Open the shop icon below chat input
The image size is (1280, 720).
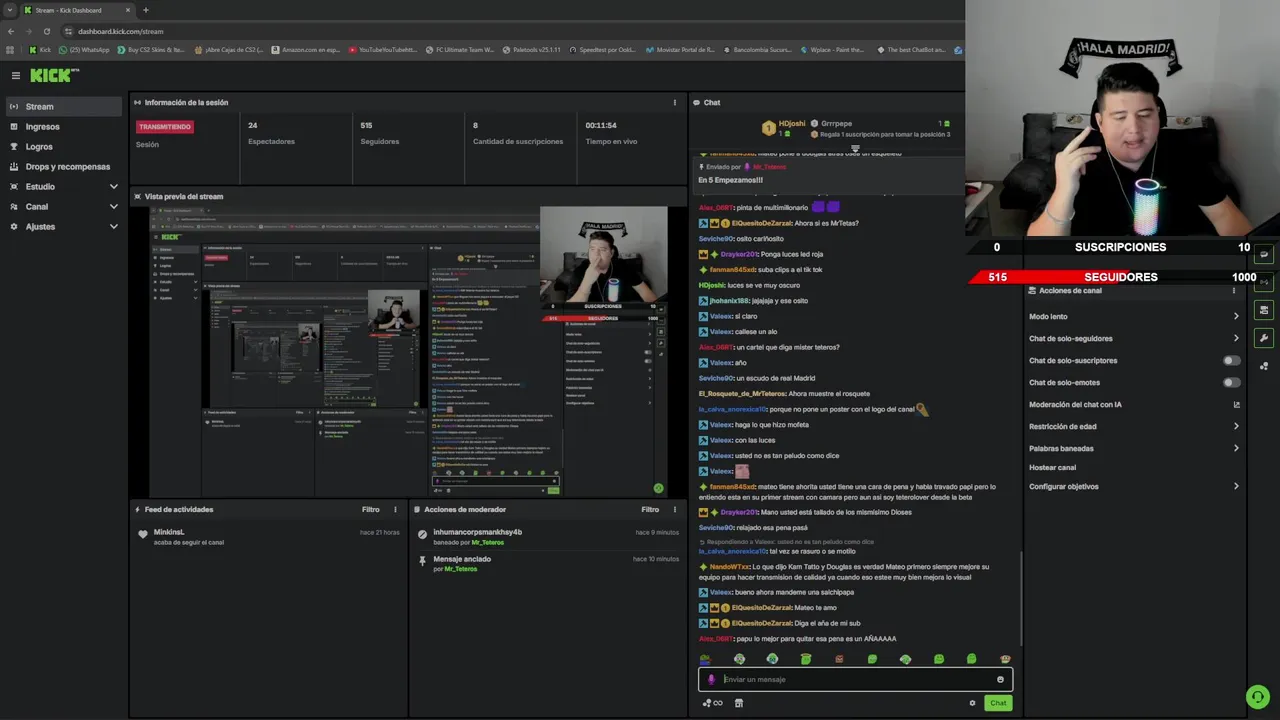pyautogui.click(x=739, y=703)
